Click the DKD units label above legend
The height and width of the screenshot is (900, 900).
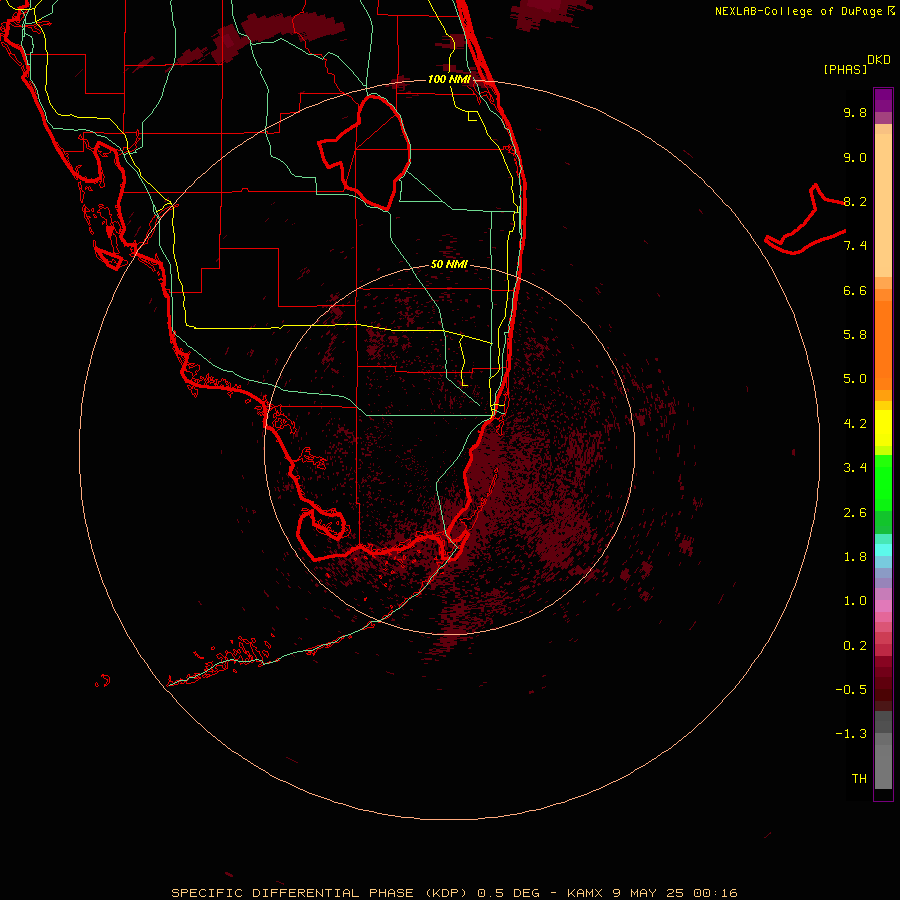(879, 60)
